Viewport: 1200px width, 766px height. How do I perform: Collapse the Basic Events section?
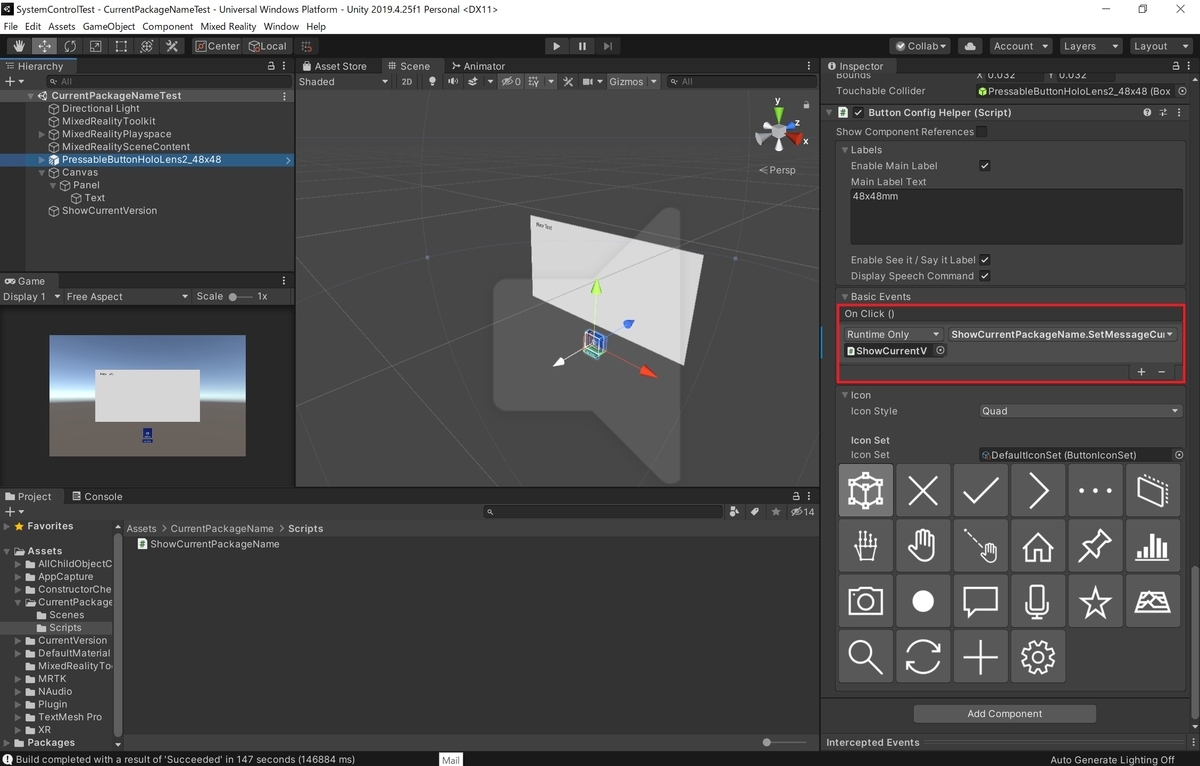pyautogui.click(x=845, y=297)
